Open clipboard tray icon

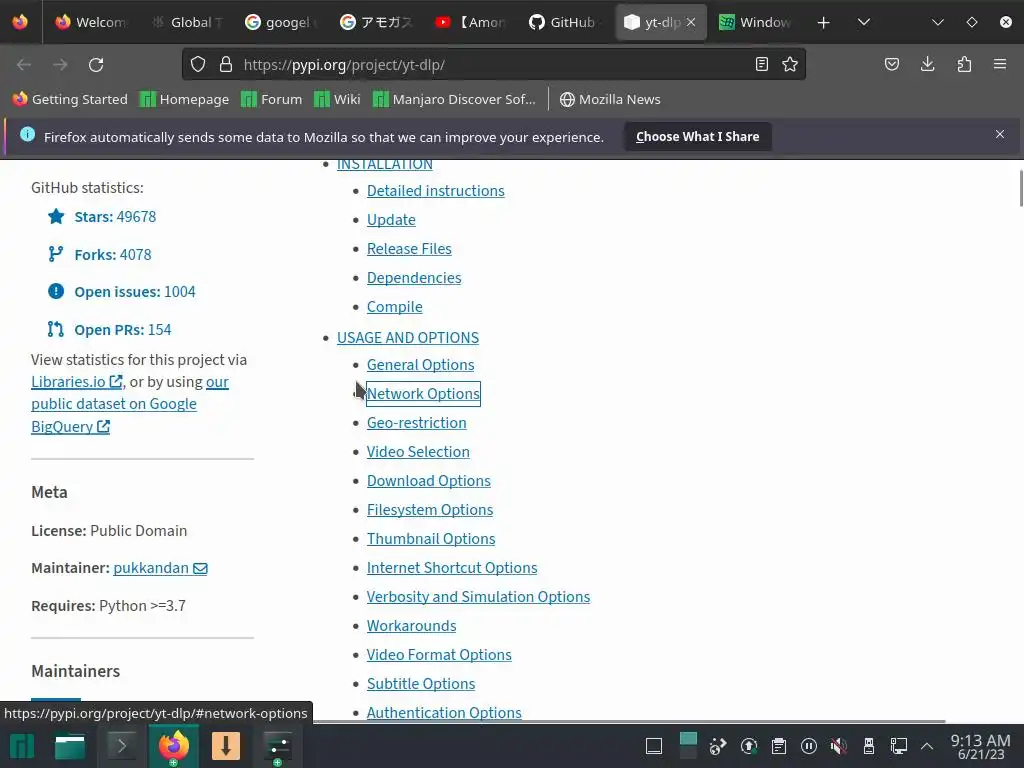click(778, 746)
